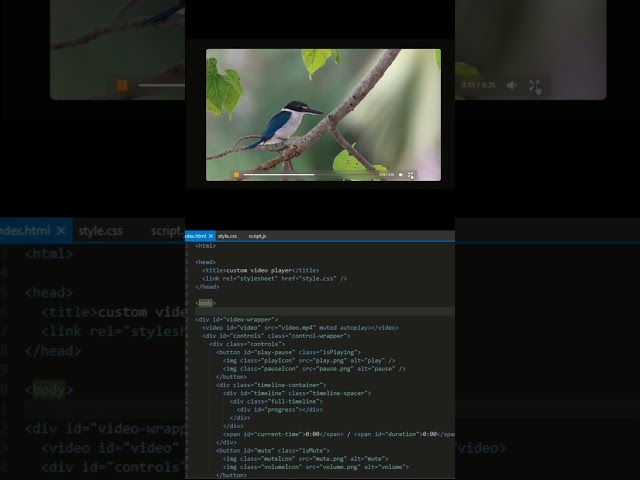Close the large blurred HTML tab in background
The width and height of the screenshot is (640, 480).
pos(61,231)
